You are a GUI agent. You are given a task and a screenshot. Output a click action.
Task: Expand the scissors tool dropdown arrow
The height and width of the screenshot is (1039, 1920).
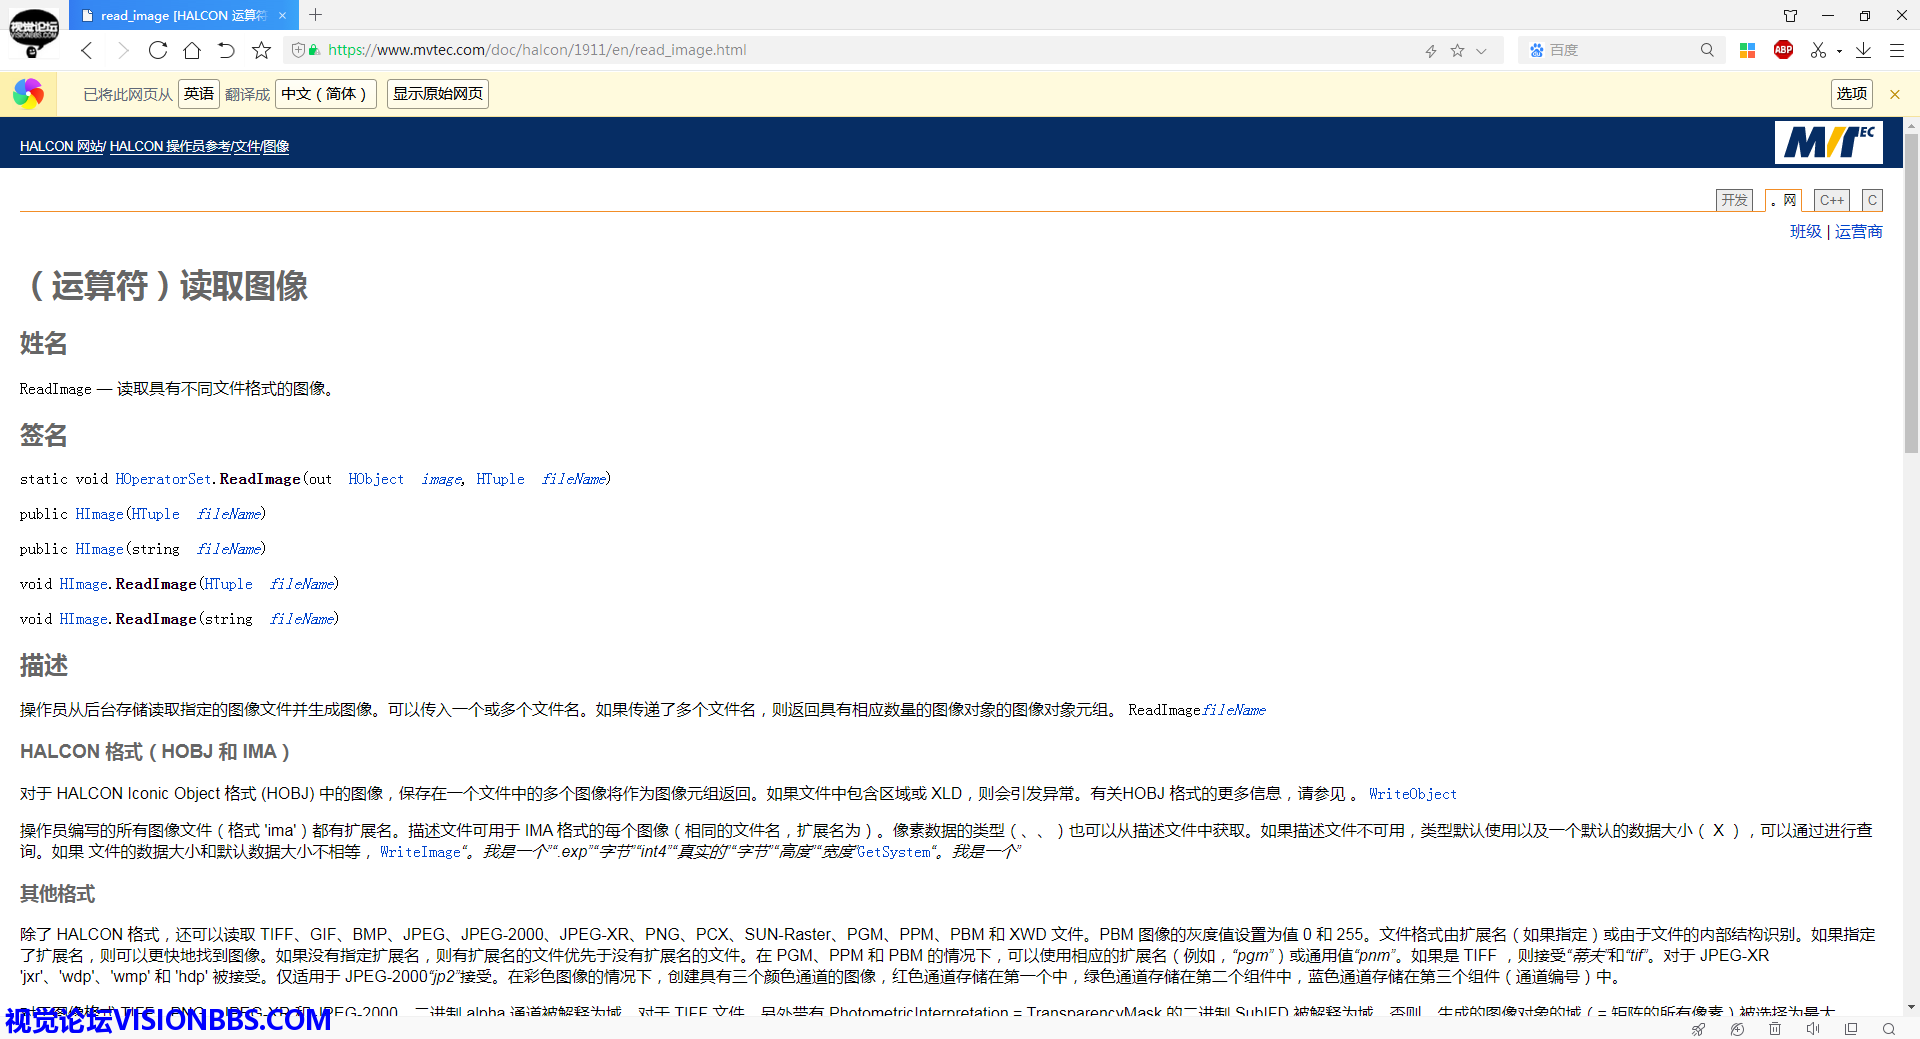pos(1839,51)
